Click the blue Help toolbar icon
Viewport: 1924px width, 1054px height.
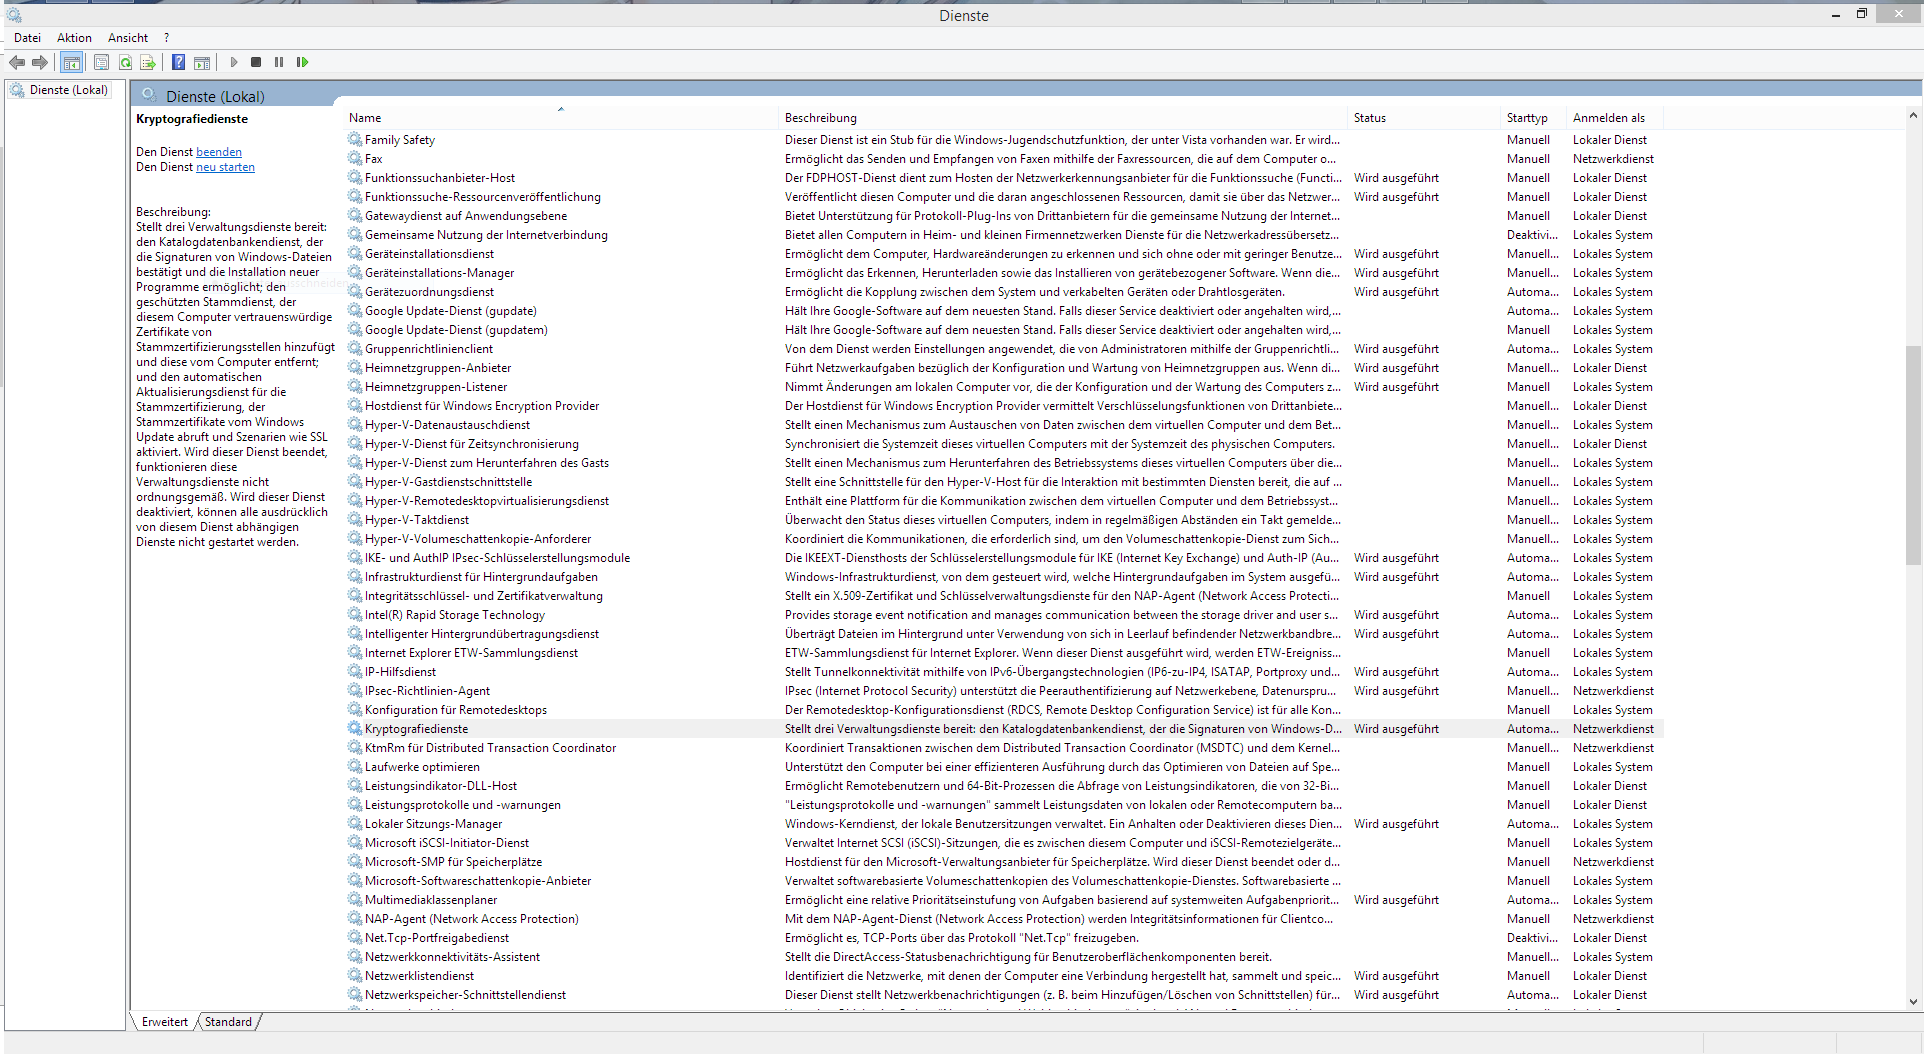coord(178,62)
